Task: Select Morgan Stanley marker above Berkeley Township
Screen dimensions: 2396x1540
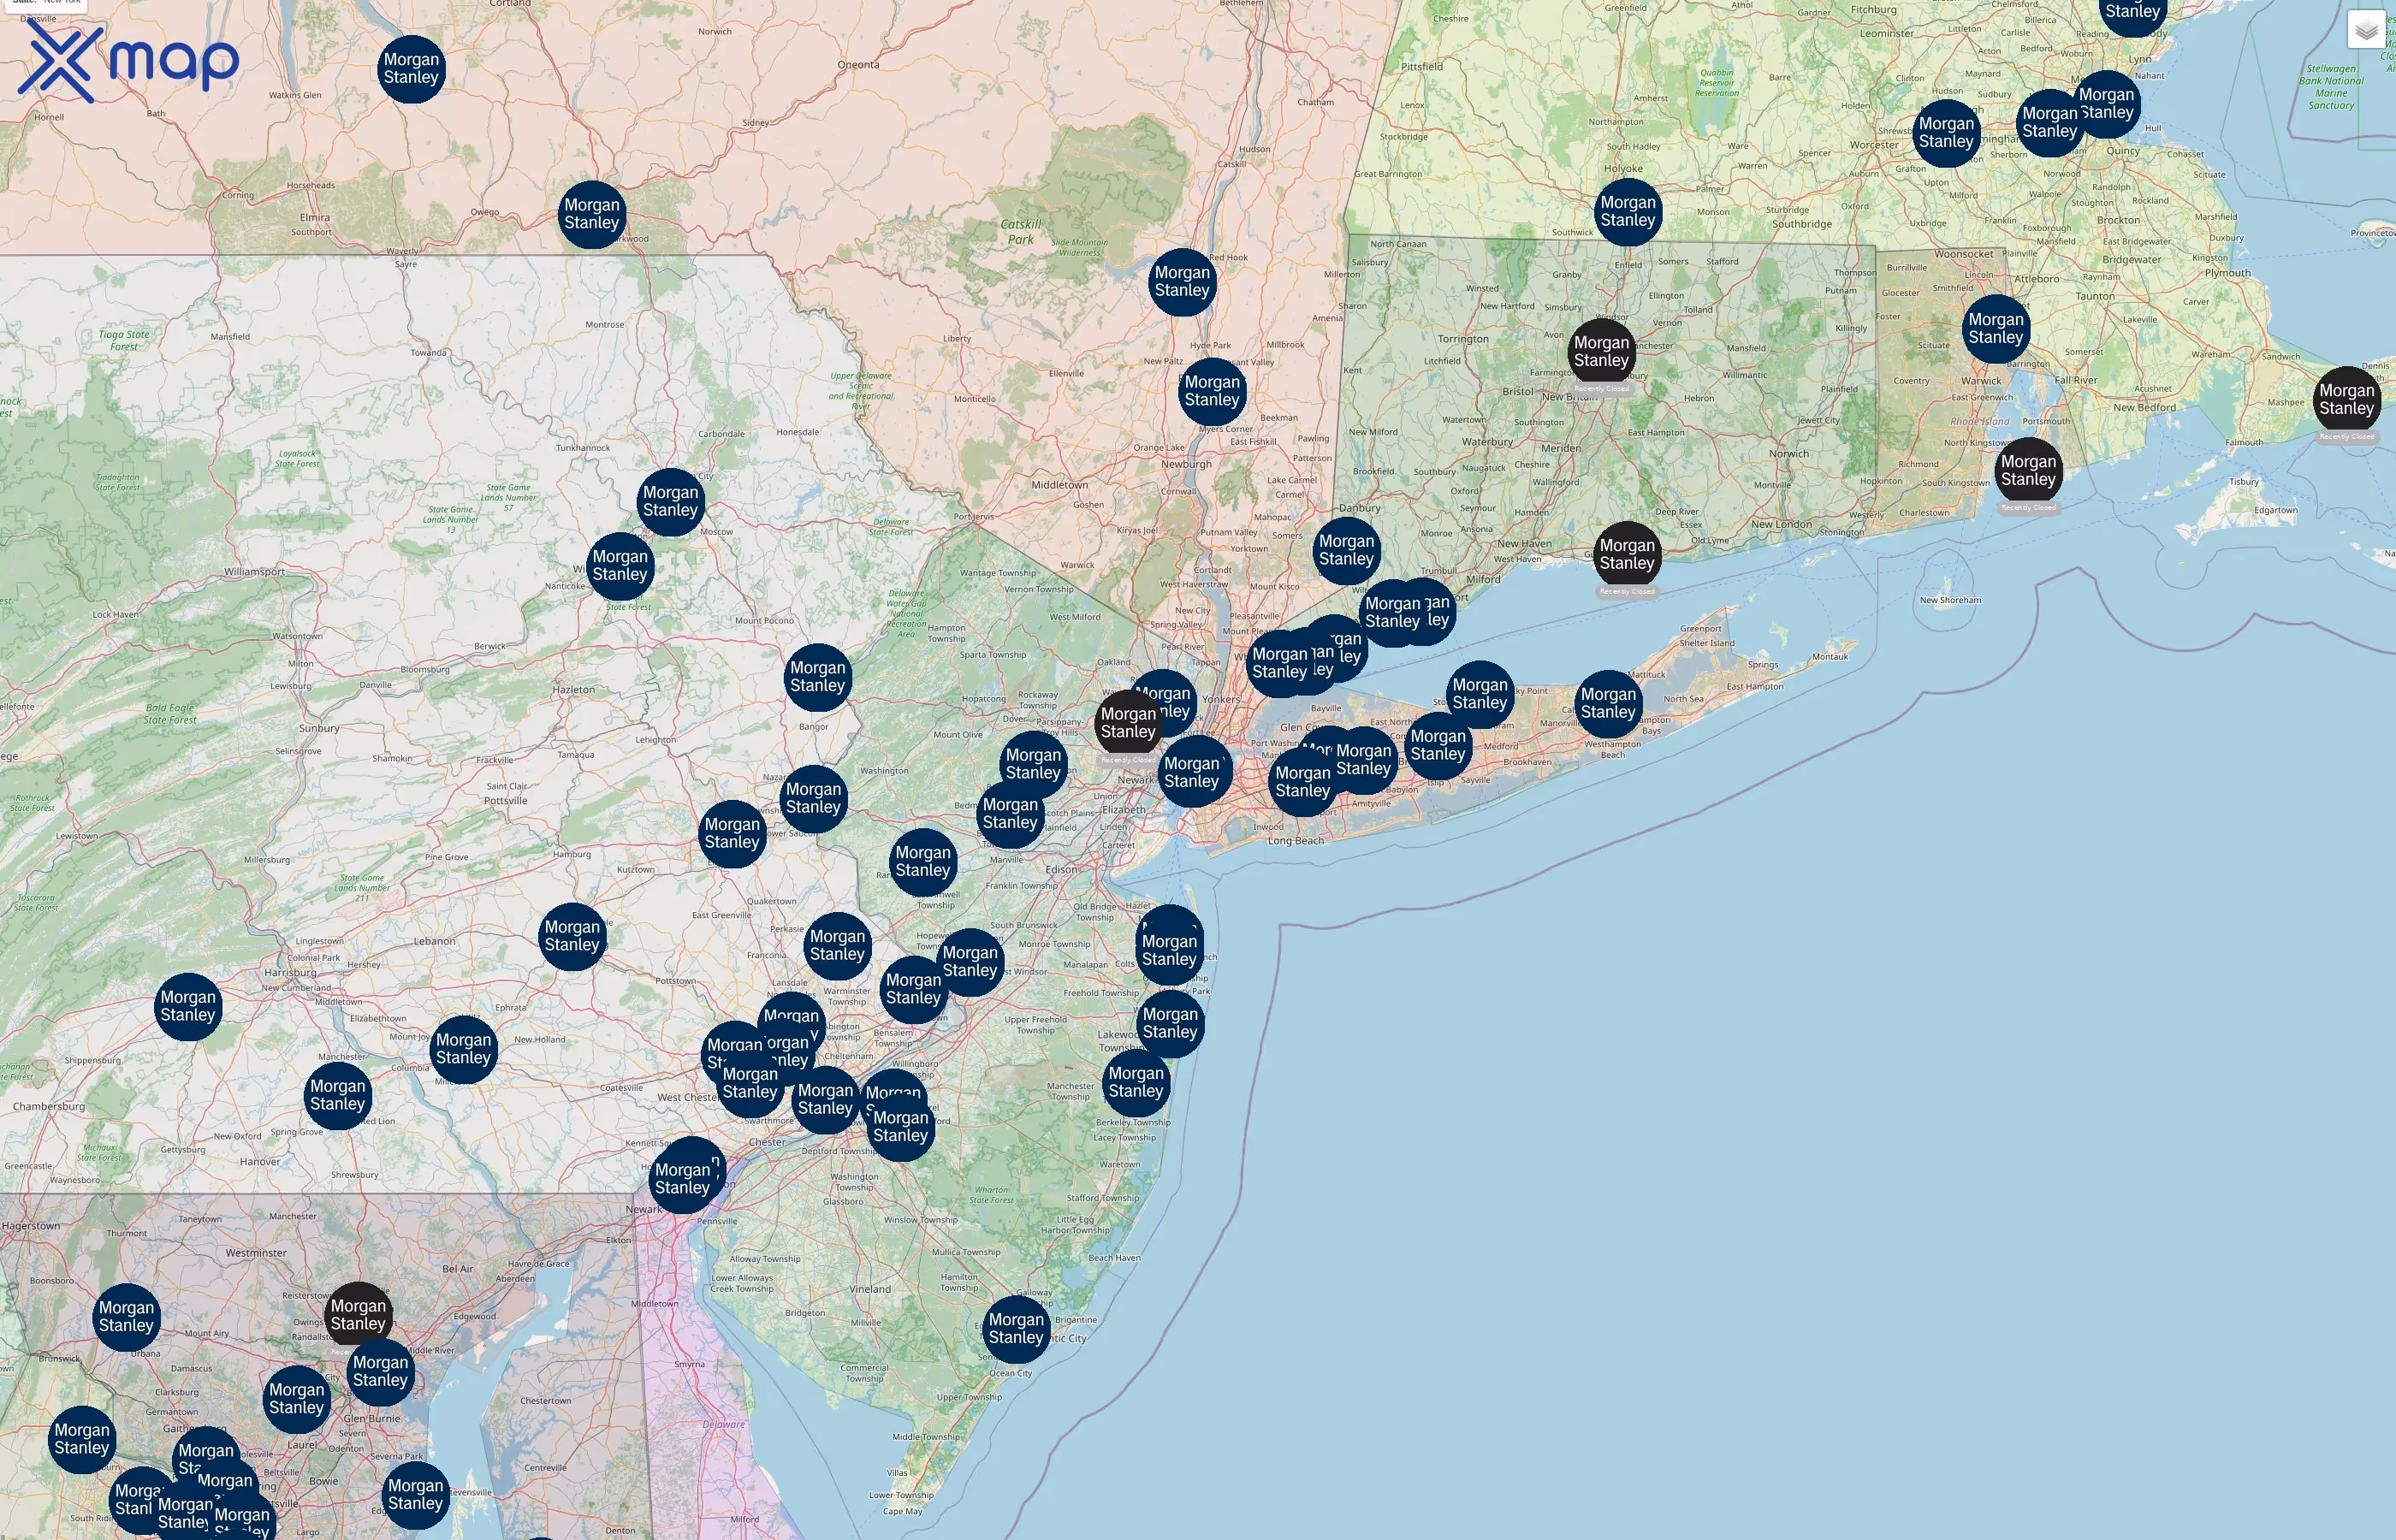Action: pos(1136,1083)
